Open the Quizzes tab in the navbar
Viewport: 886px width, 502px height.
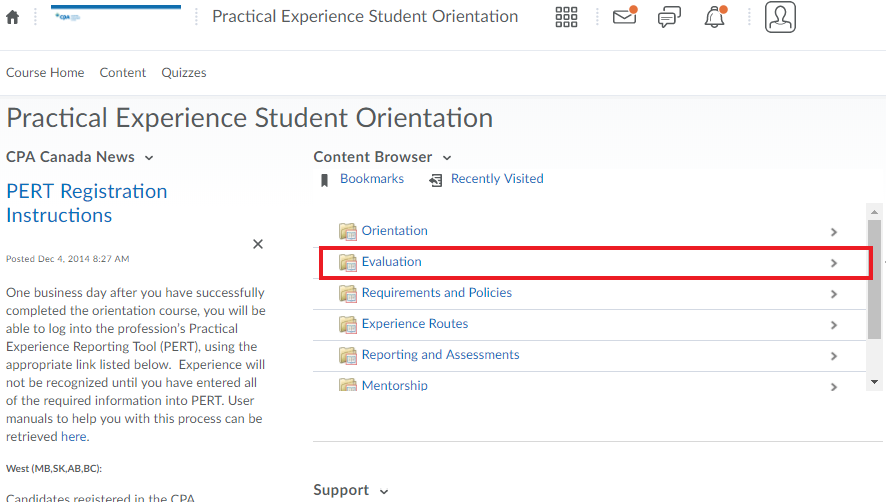tap(184, 73)
